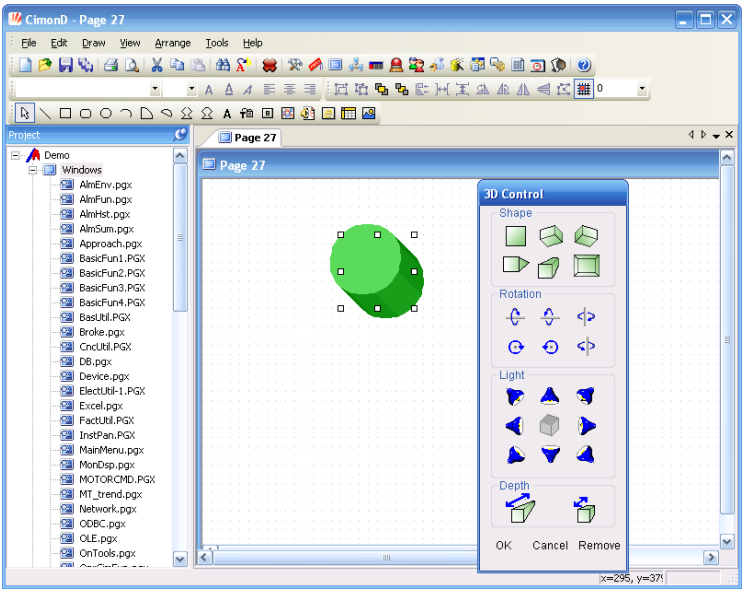Collapse the Windows folder in project tree
The image size is (744, 591).
pyautogui.click(x=33, y=170)
